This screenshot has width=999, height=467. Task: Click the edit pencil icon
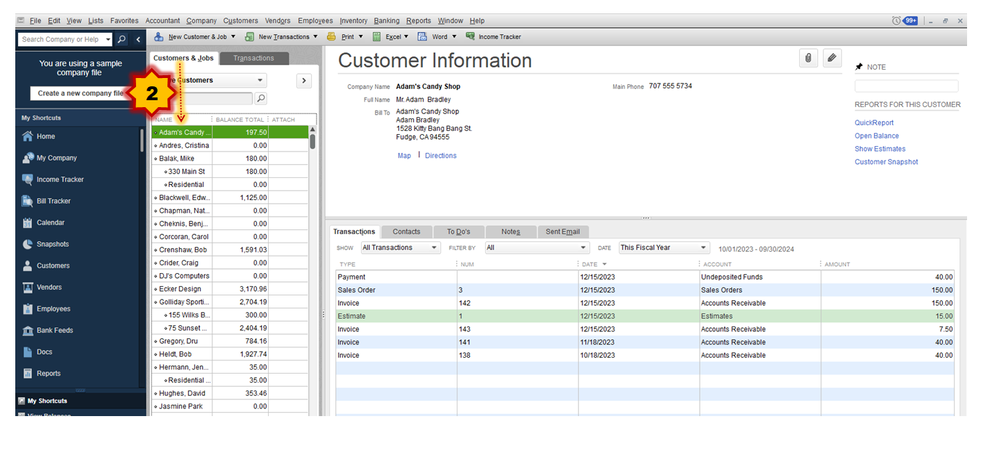(831, 58)
